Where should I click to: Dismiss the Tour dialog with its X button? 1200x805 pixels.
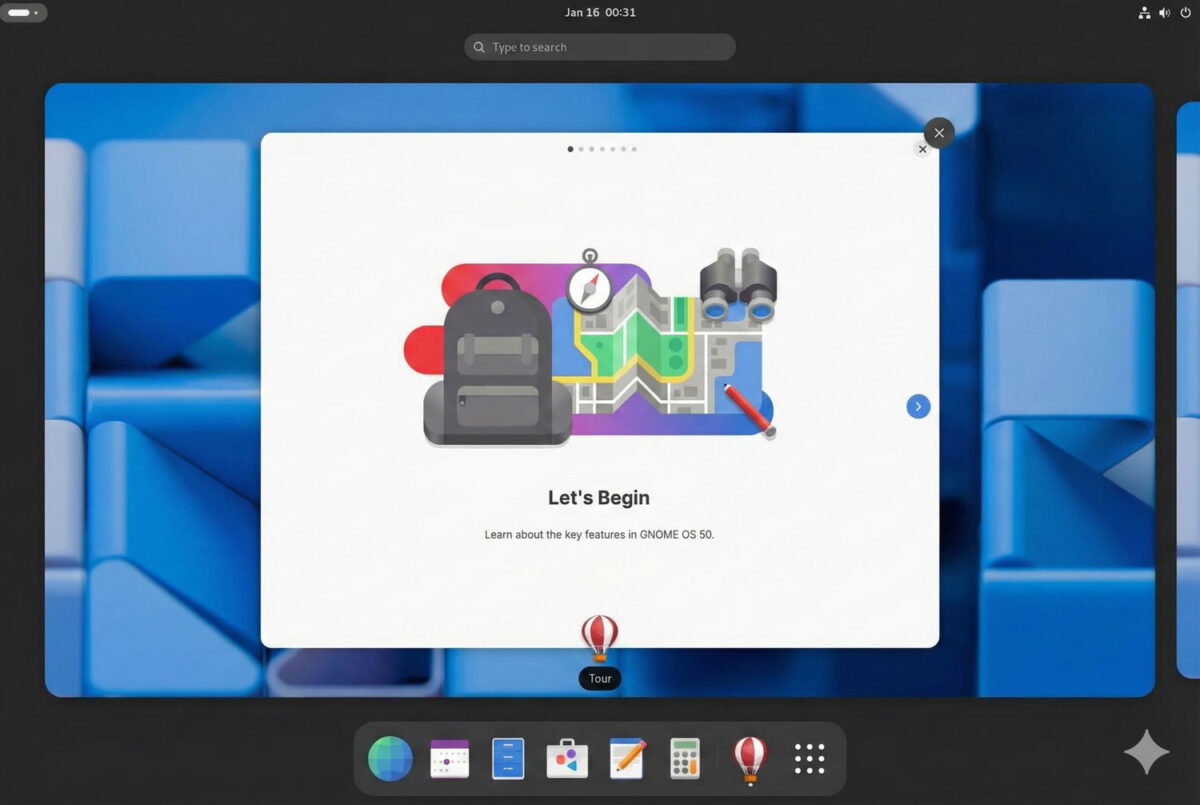click(x=921, y=148)
